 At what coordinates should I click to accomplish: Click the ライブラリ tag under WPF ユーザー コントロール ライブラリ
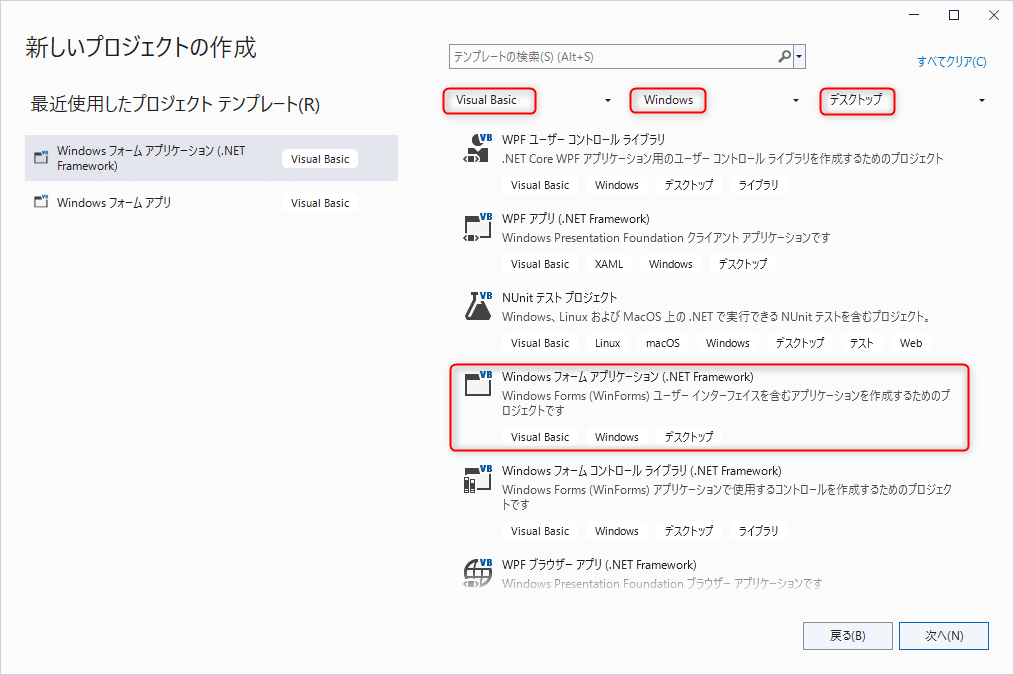tap(758, 185)
